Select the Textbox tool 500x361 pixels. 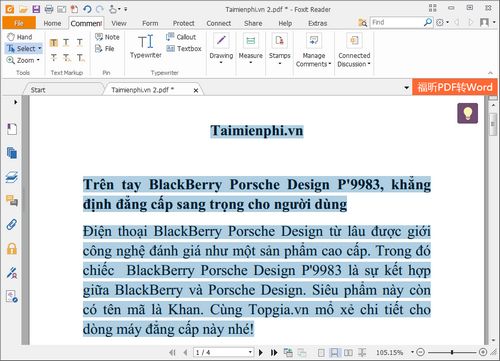click(184, 49)
